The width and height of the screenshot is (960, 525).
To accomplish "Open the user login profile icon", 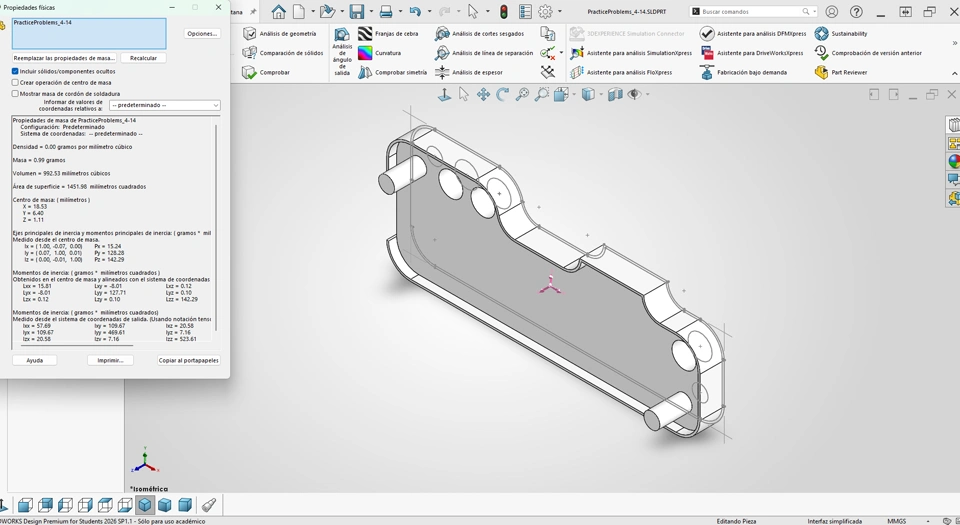I will 831,12.
